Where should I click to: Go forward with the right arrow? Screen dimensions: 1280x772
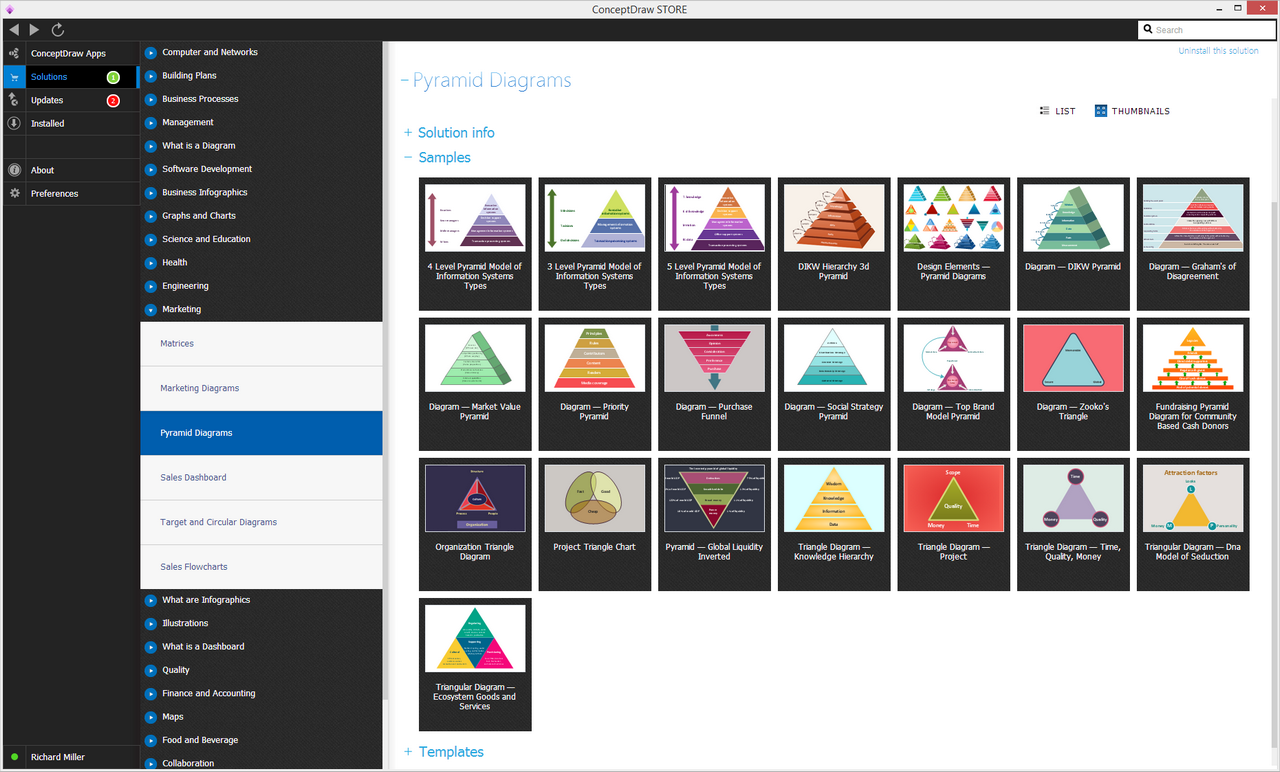(35, 30)
